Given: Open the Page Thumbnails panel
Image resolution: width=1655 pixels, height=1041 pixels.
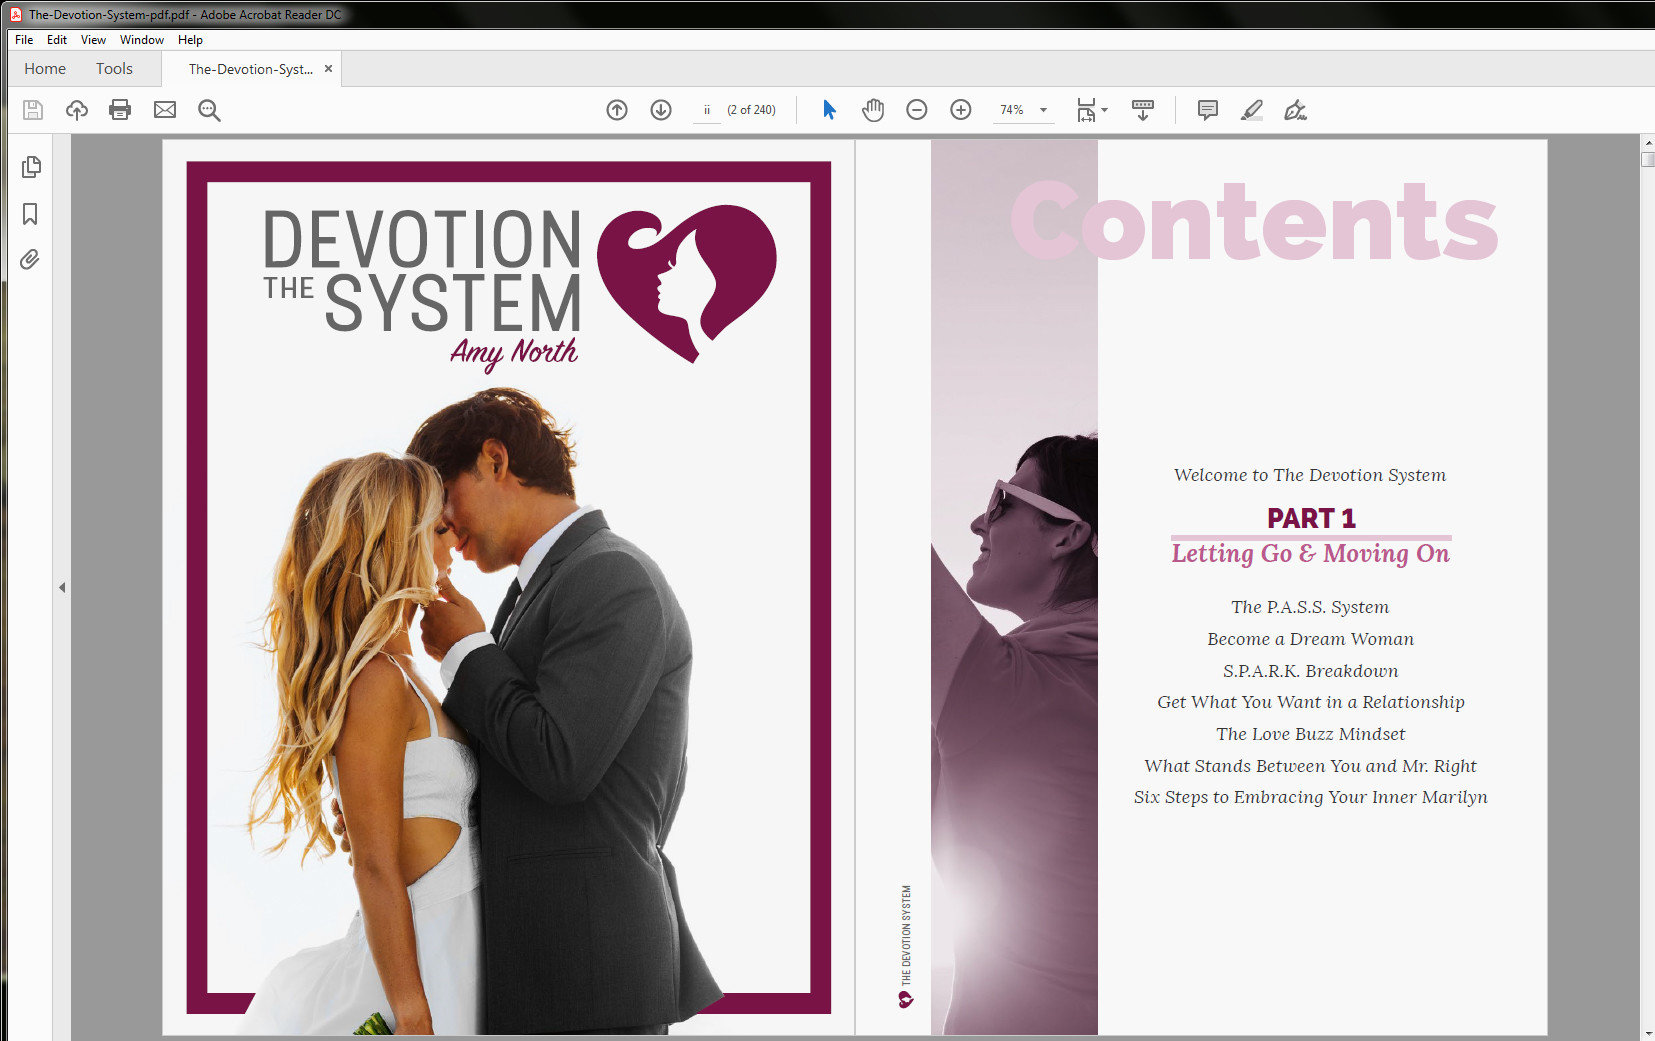Looking at the screenshot, I should (x=30, y=167).
